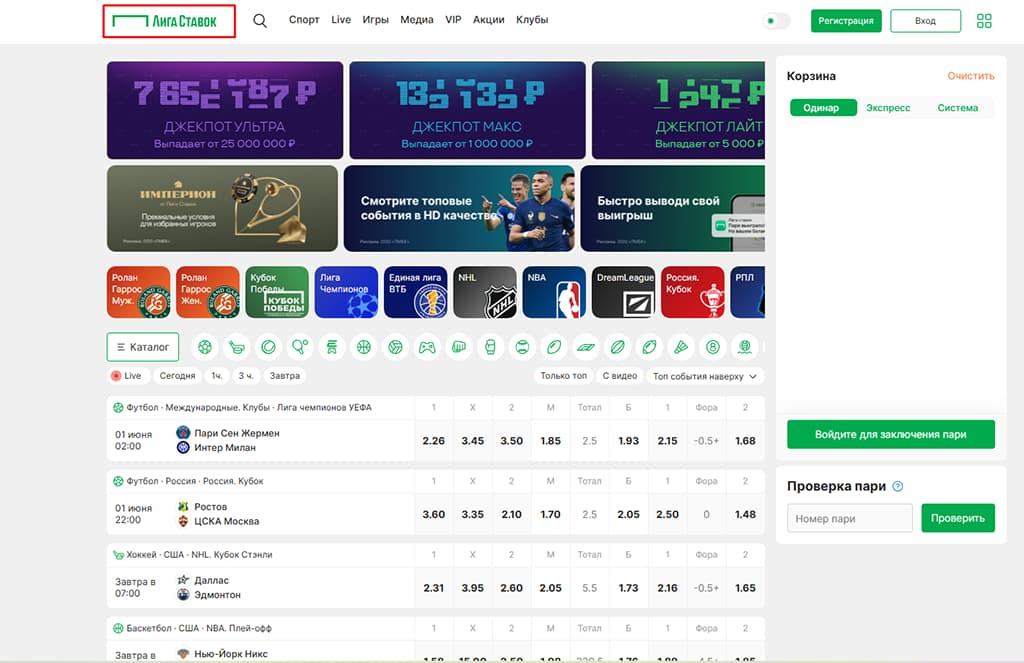Select the tennis ball sport icon

[x=268, y=347]
